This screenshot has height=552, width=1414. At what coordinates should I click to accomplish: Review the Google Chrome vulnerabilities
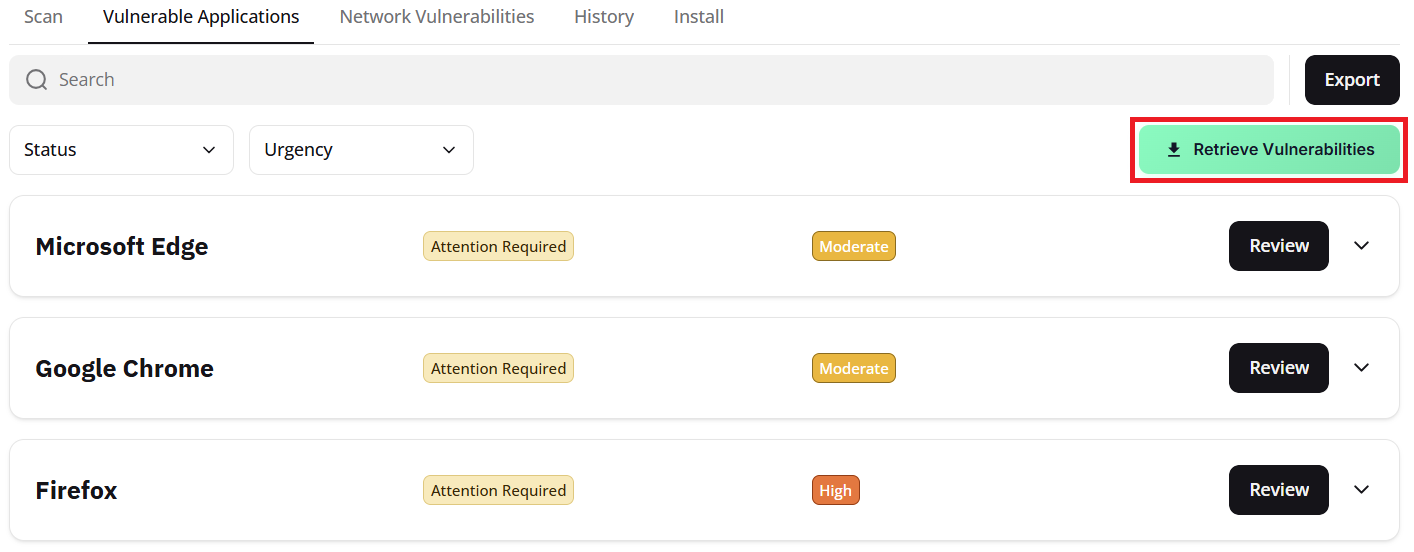coord(1278,368)
